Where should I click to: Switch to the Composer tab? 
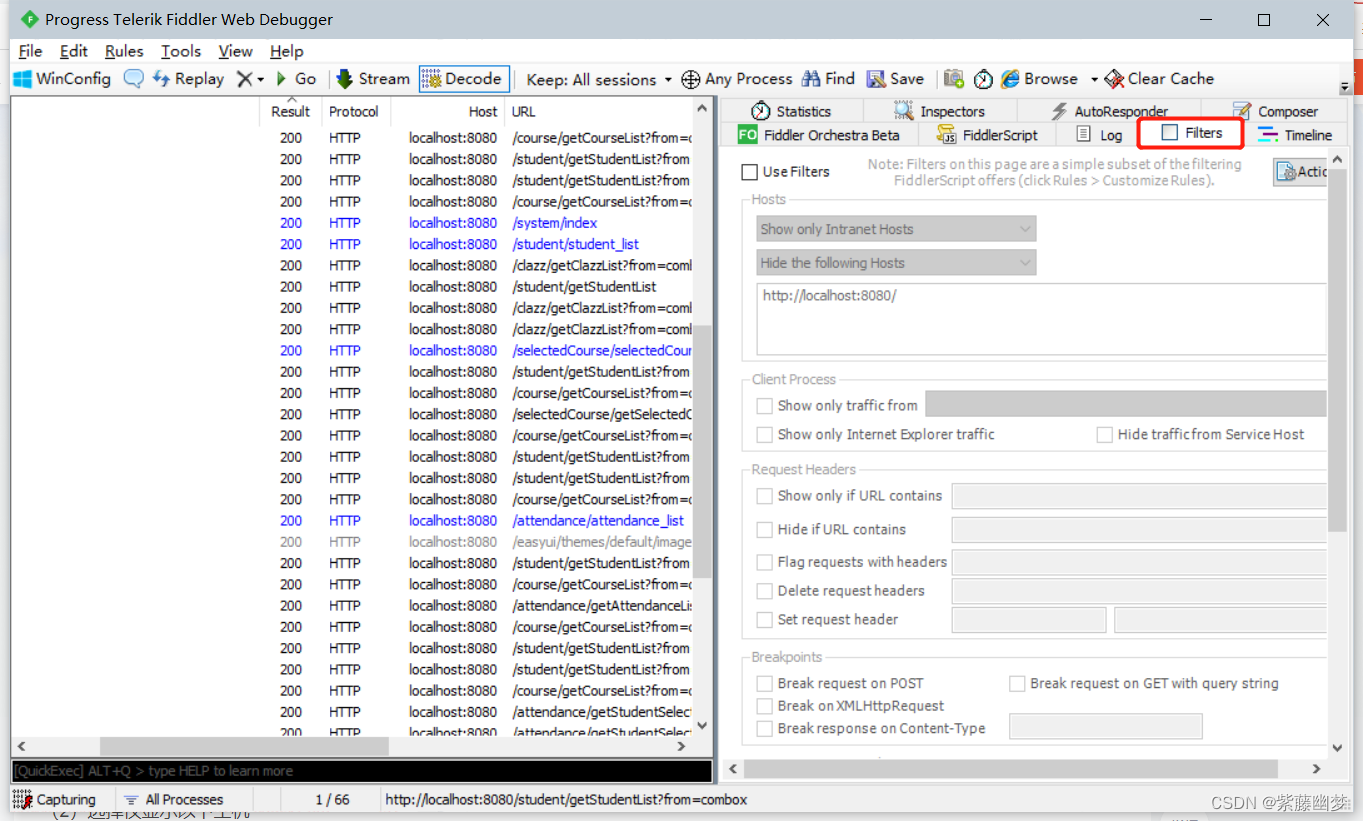[1275, 111]
